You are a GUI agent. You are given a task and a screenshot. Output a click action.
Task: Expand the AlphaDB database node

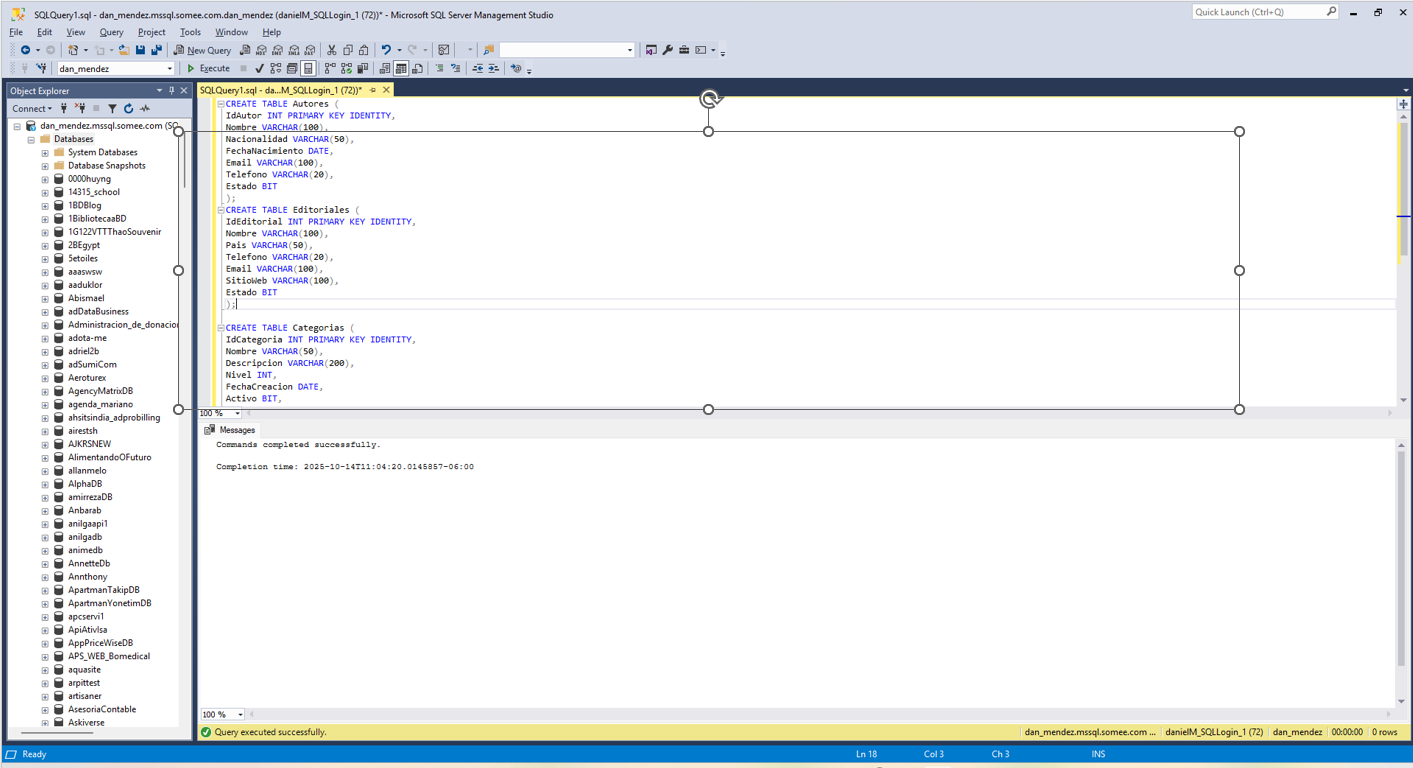point(45,484)
